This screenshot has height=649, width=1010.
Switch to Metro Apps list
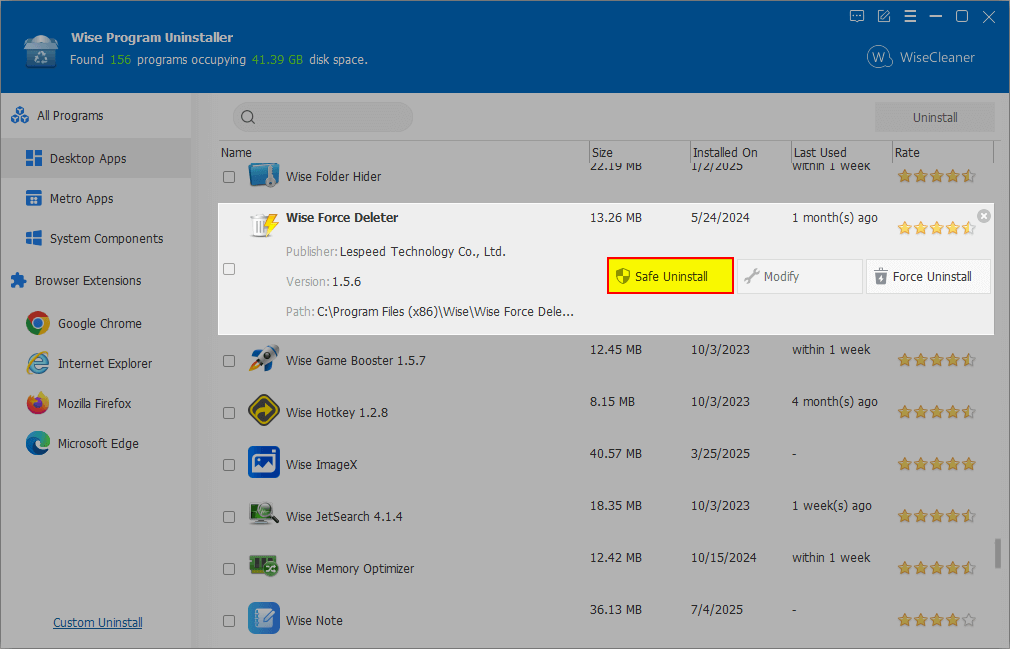point(96,199)
